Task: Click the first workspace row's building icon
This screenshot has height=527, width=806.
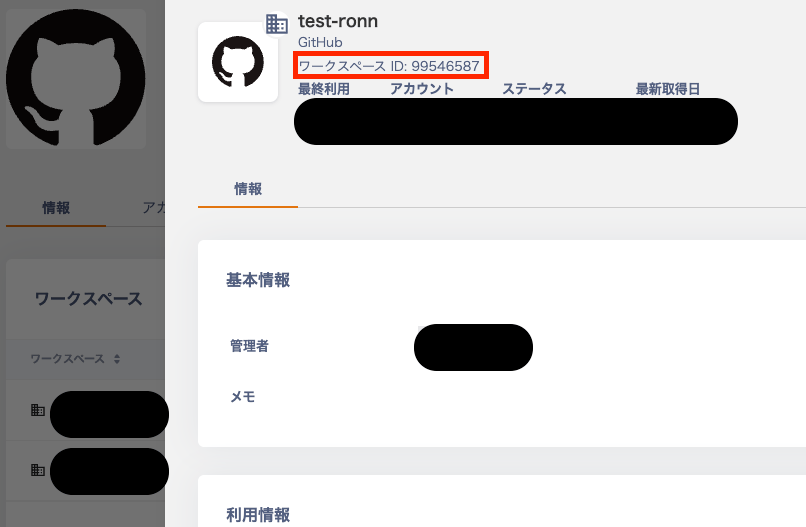Action: pyautogui.click(x=38, y=410)
